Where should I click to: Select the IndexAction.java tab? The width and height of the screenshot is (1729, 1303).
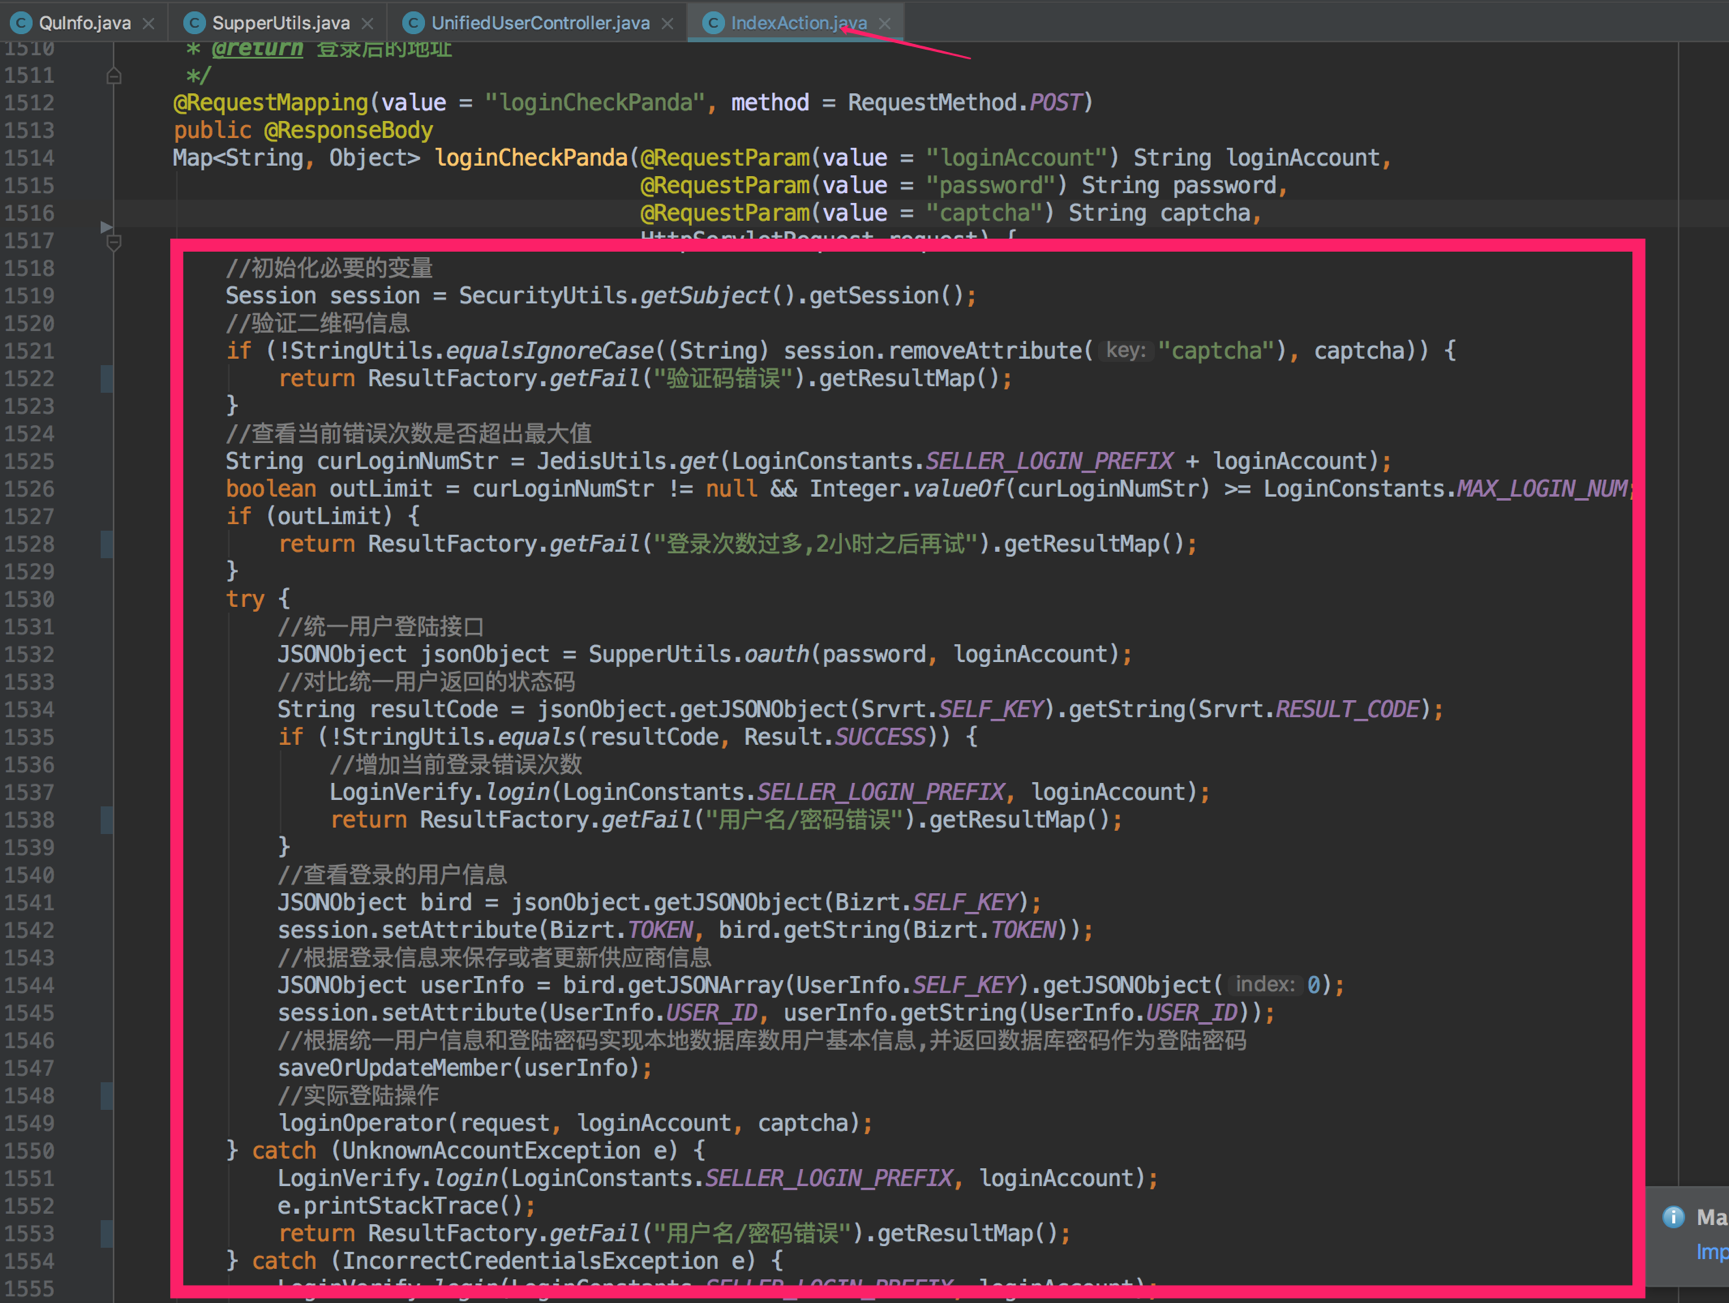(x=798, y=22)
